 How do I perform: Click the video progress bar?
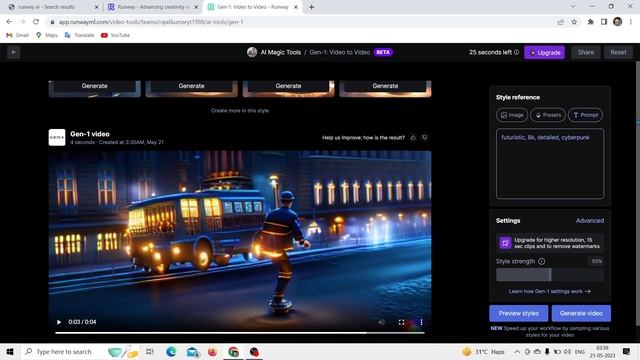click(240, 333)
